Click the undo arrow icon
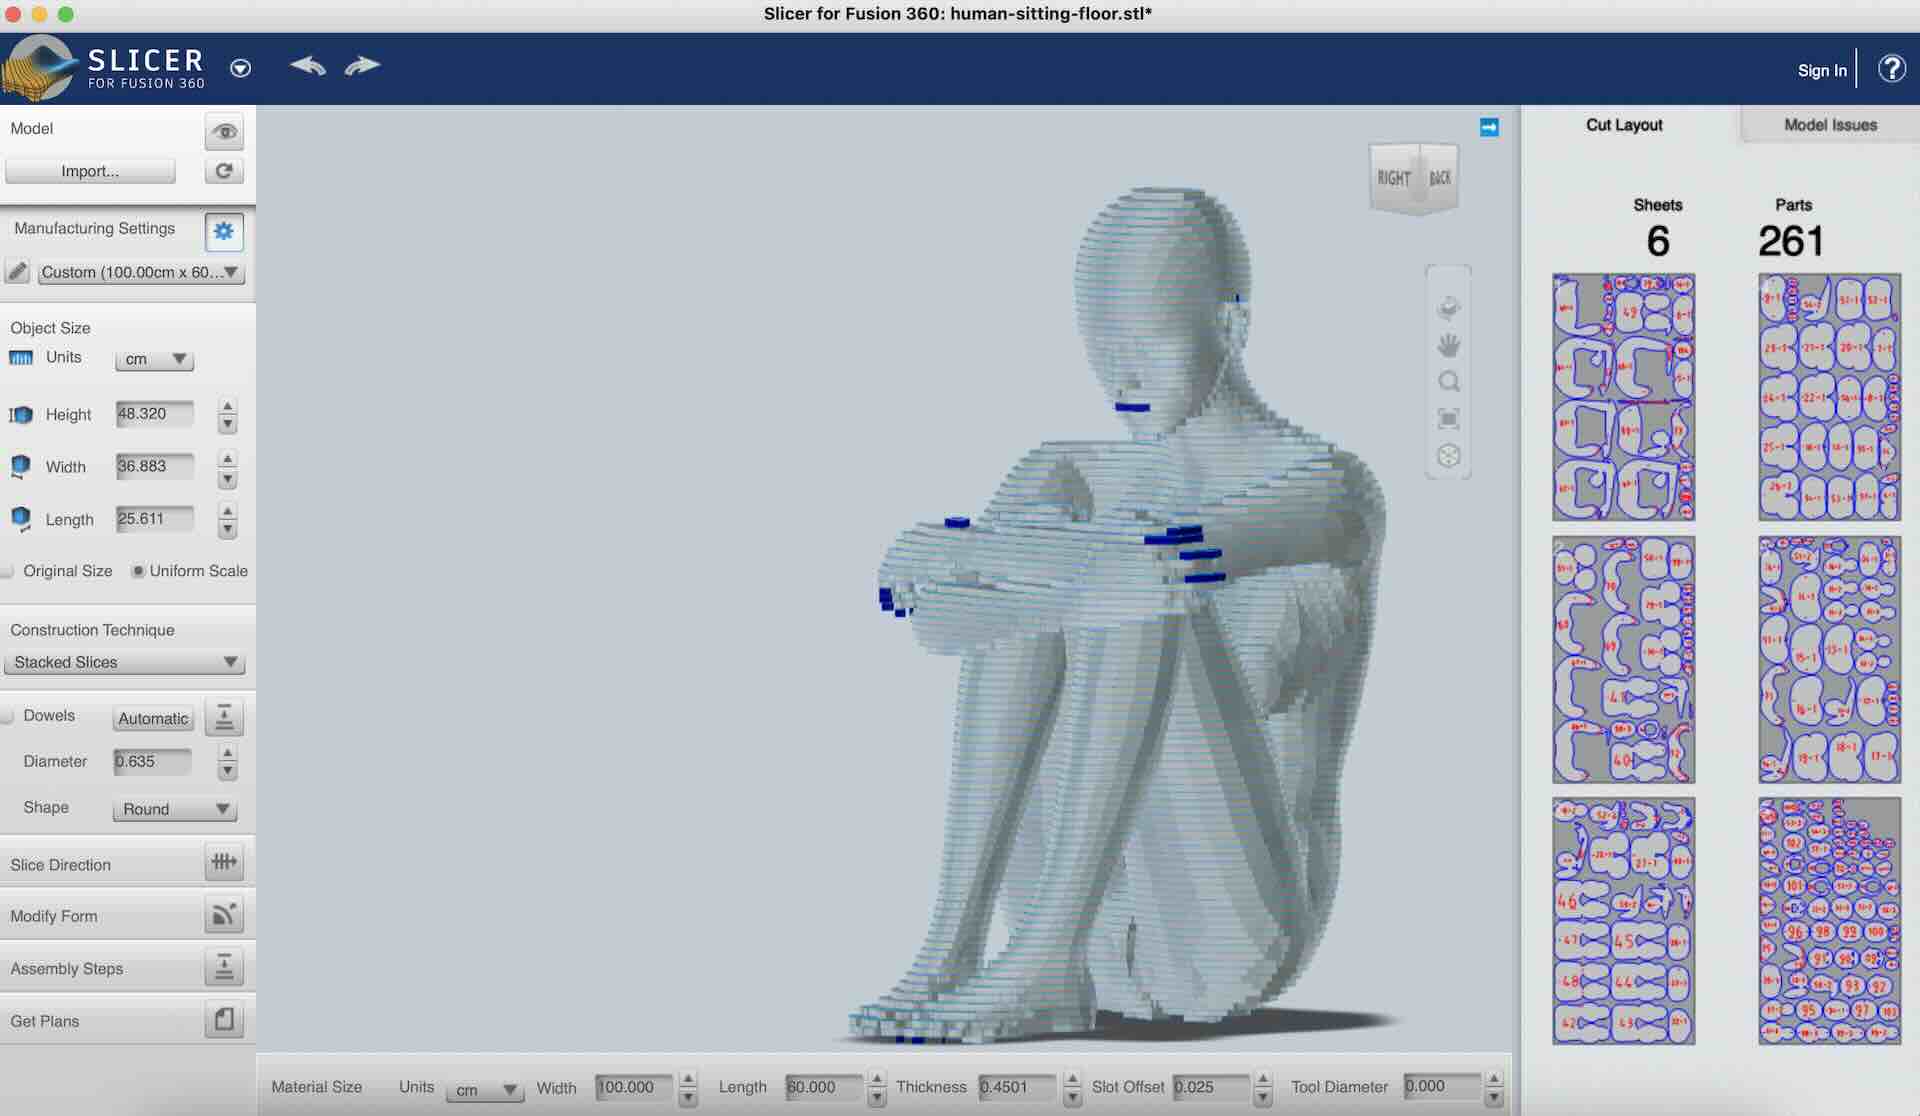Viewport: 1920px width, 1116px height. click(x=308, y=66)
